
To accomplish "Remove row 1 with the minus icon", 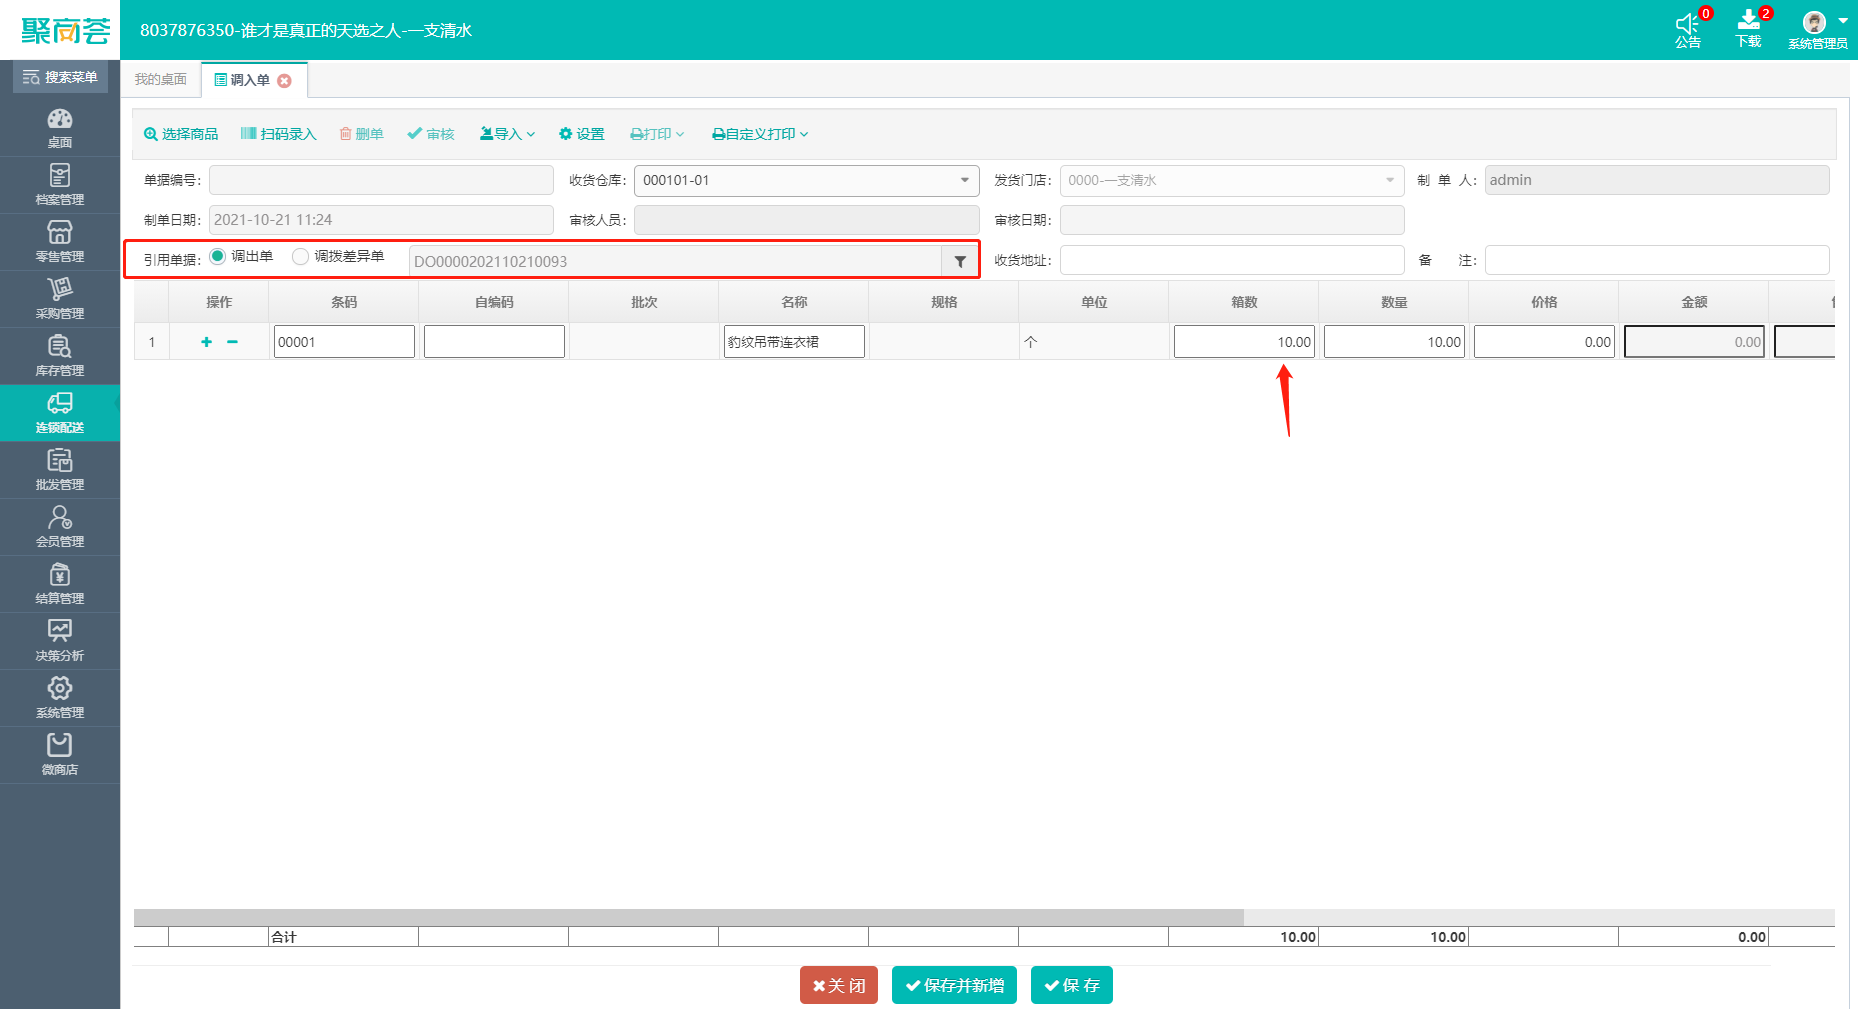I will click(232, 342).
